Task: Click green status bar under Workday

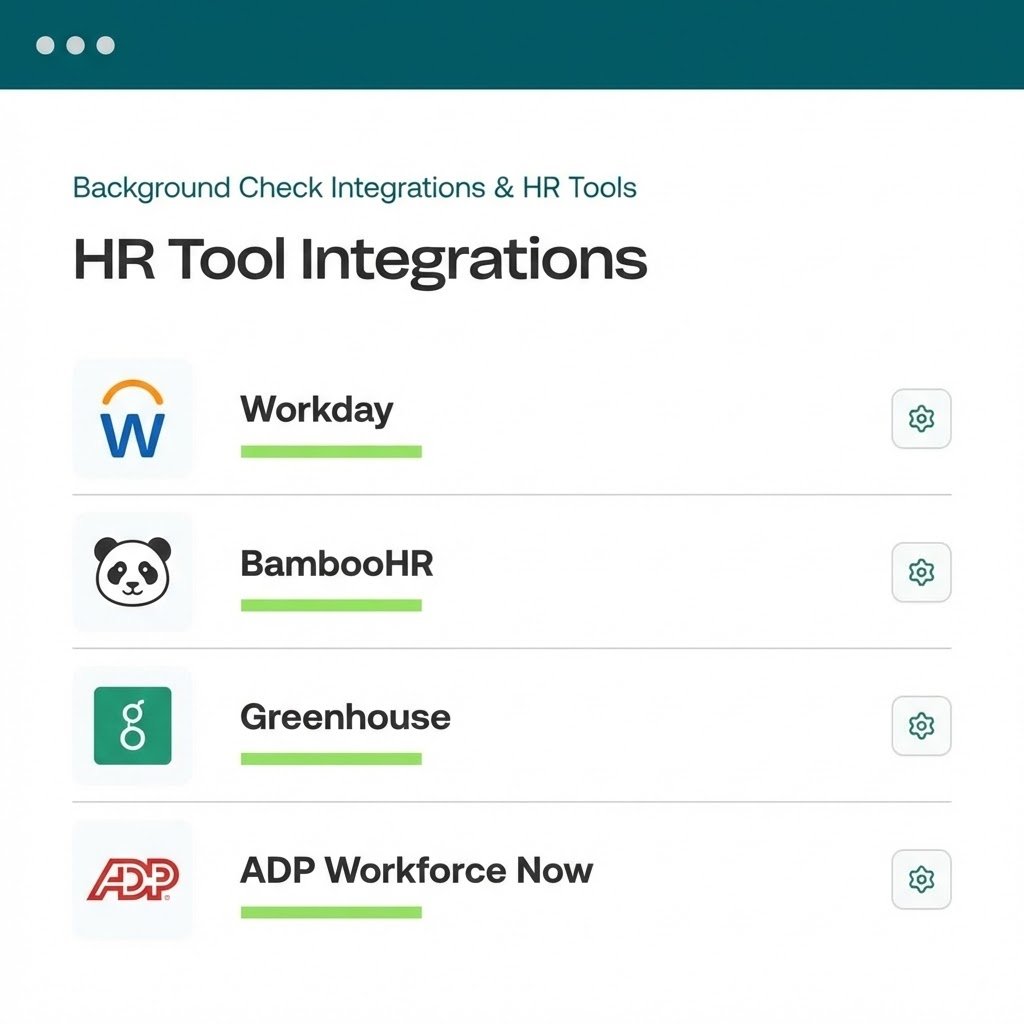Action: [331, 452]
